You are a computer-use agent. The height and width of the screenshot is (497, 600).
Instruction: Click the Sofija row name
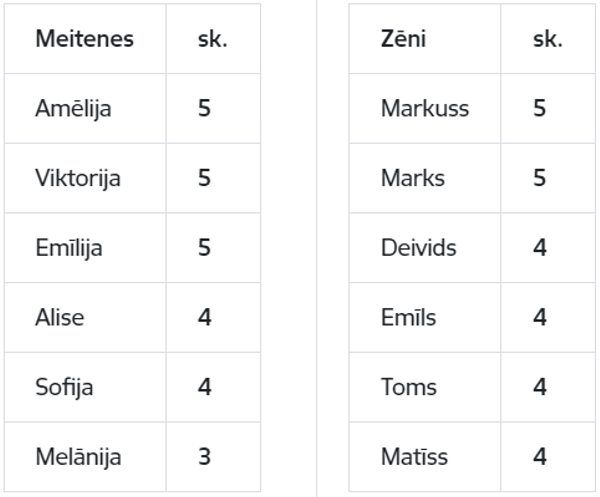click(64, 387)
